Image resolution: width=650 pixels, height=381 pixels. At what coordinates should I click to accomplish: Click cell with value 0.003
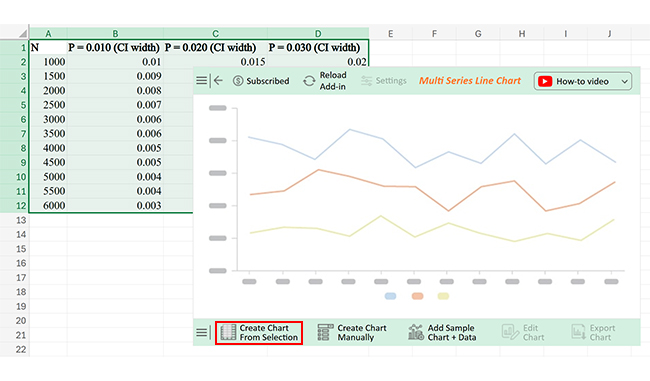tap(115, 205)
